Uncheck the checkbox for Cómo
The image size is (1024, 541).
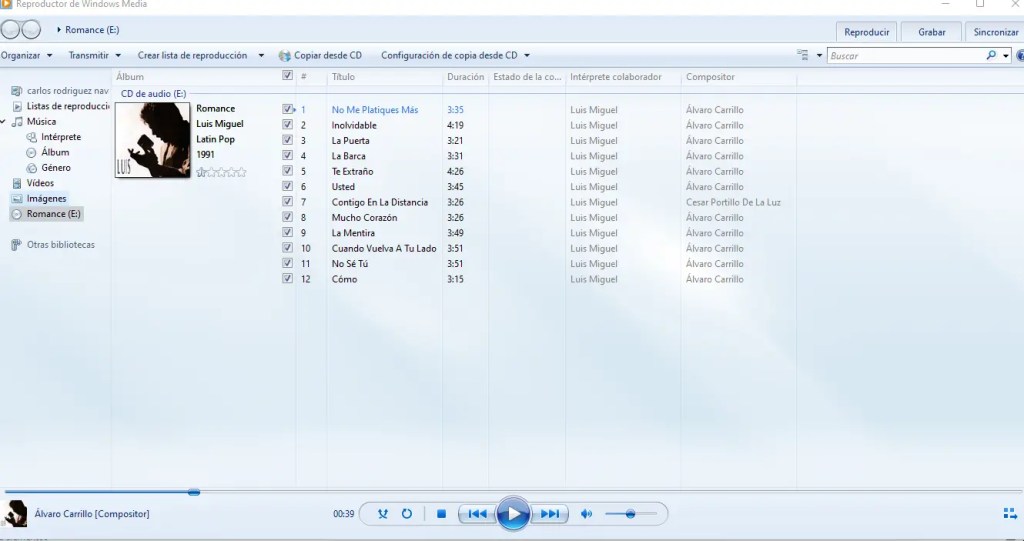[x=288, y=279]
